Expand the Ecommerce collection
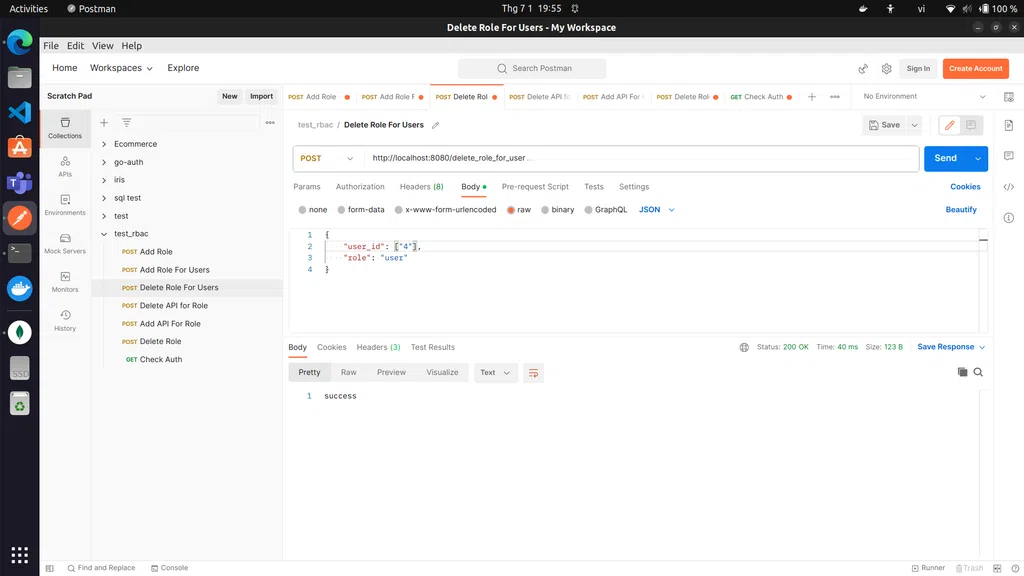1024x576 pixels. (x=104, y=144)
